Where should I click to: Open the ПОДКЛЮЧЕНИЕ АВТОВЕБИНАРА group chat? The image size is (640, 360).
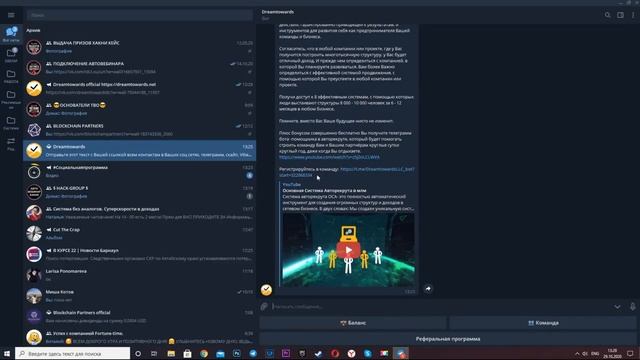click(140, 68)
